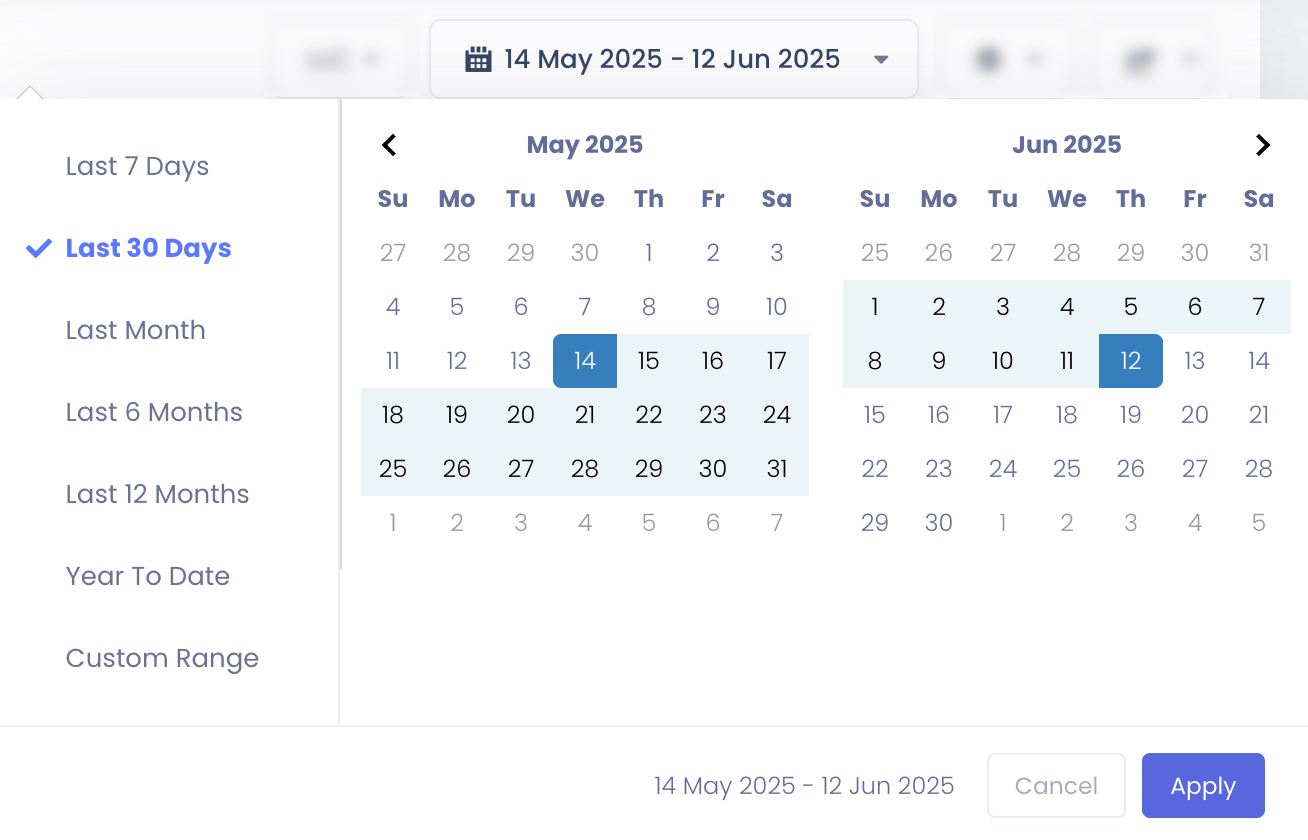Click the Last 30 Days checkmark
This screenshot has width=1308, height=840.
(39, 248)
